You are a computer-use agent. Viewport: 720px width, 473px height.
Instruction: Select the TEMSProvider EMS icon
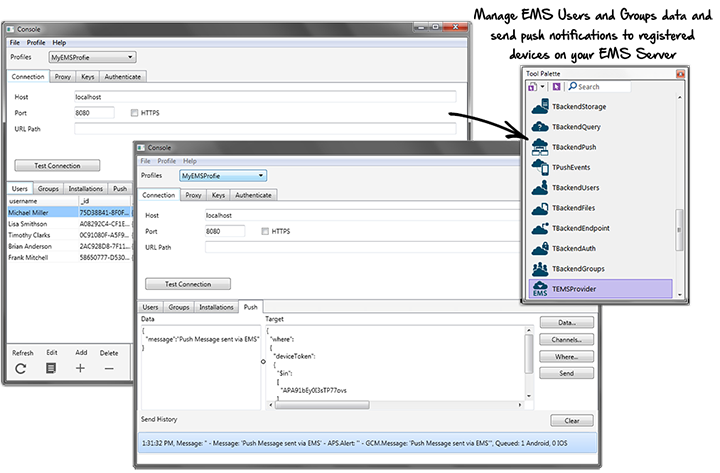[x=540, y=289]
